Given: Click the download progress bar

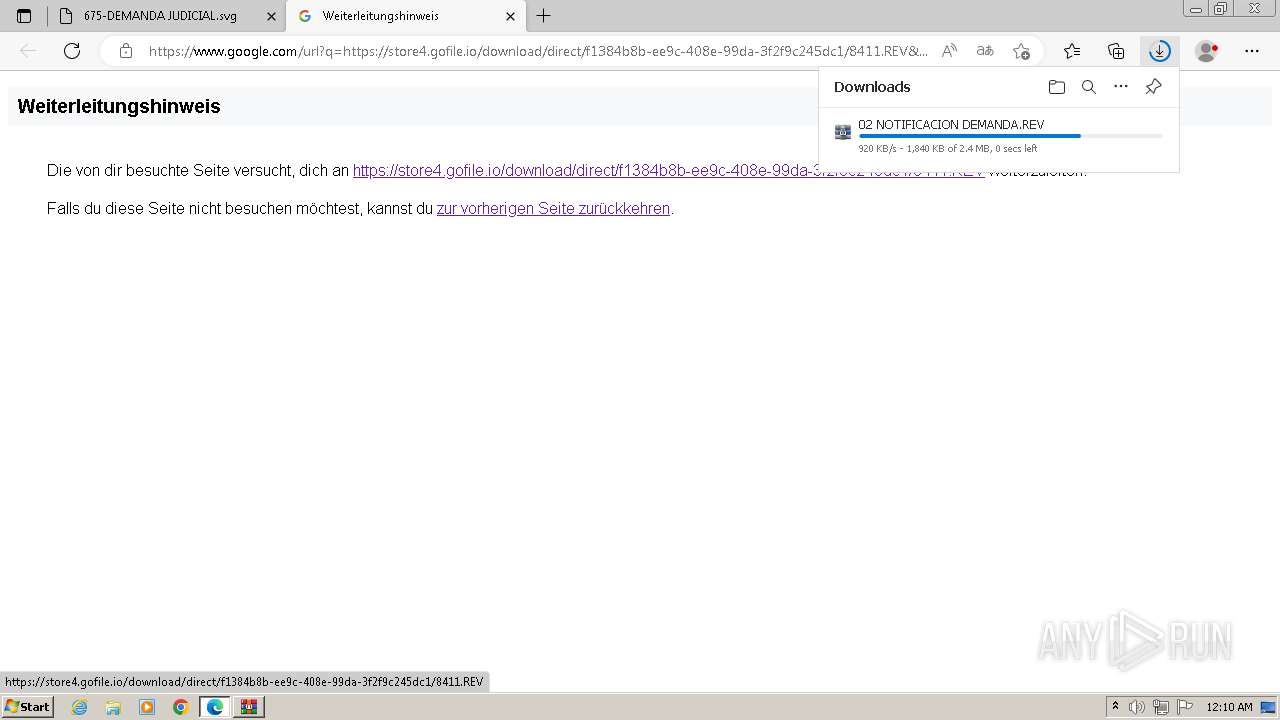Looking at the screenshot, I should click(1010, 136).
